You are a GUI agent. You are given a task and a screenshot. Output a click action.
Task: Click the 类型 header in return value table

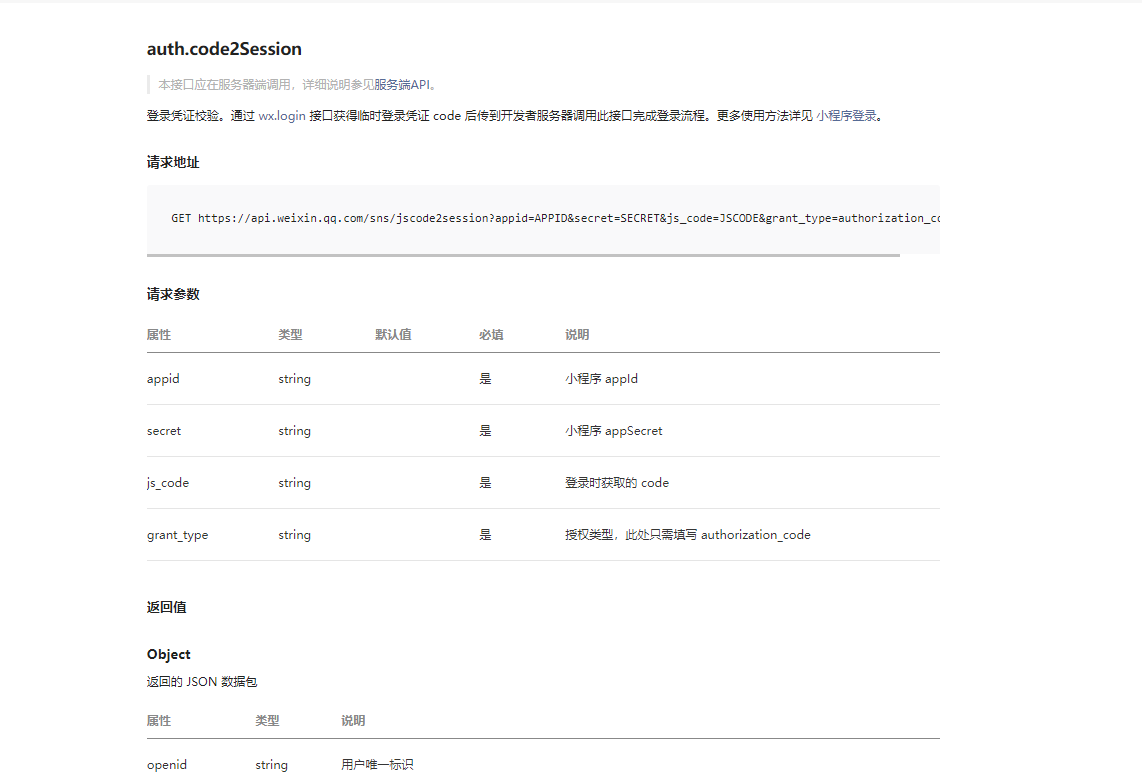(x=267, y=720)
